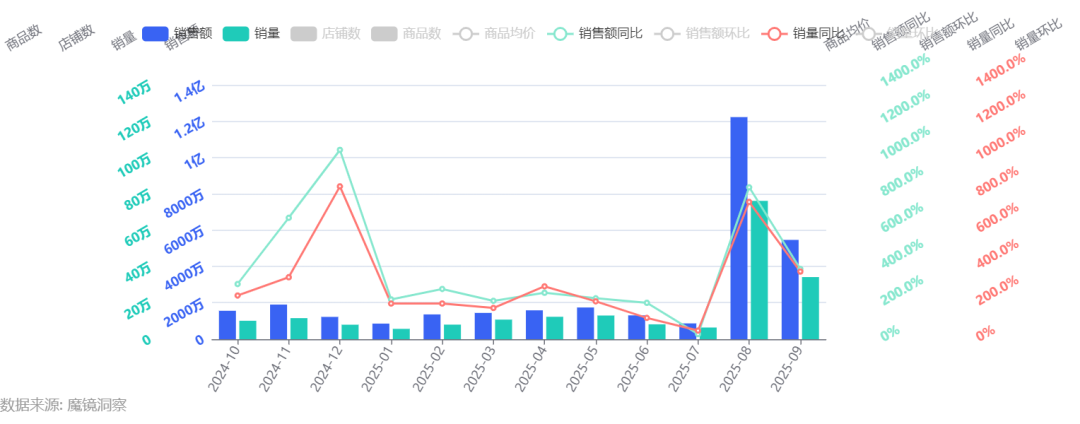Viewport: 1080px width, 424px height.
Task: Click the blue 销售额 bar for 2024-11
Action: [279, 322]
